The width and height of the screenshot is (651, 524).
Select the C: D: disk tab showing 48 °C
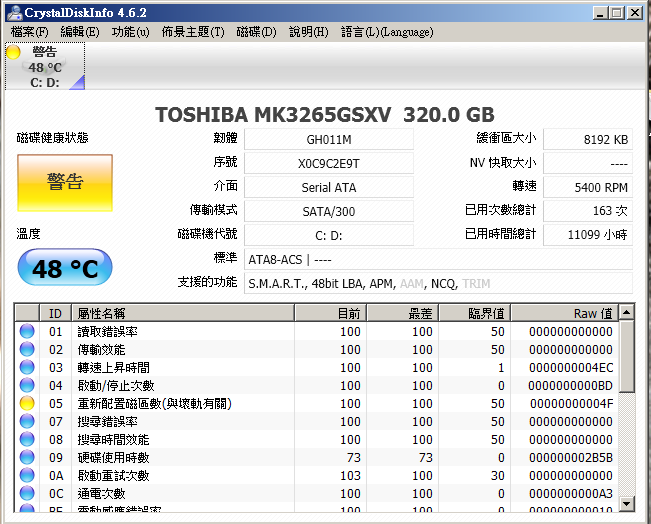45,66
